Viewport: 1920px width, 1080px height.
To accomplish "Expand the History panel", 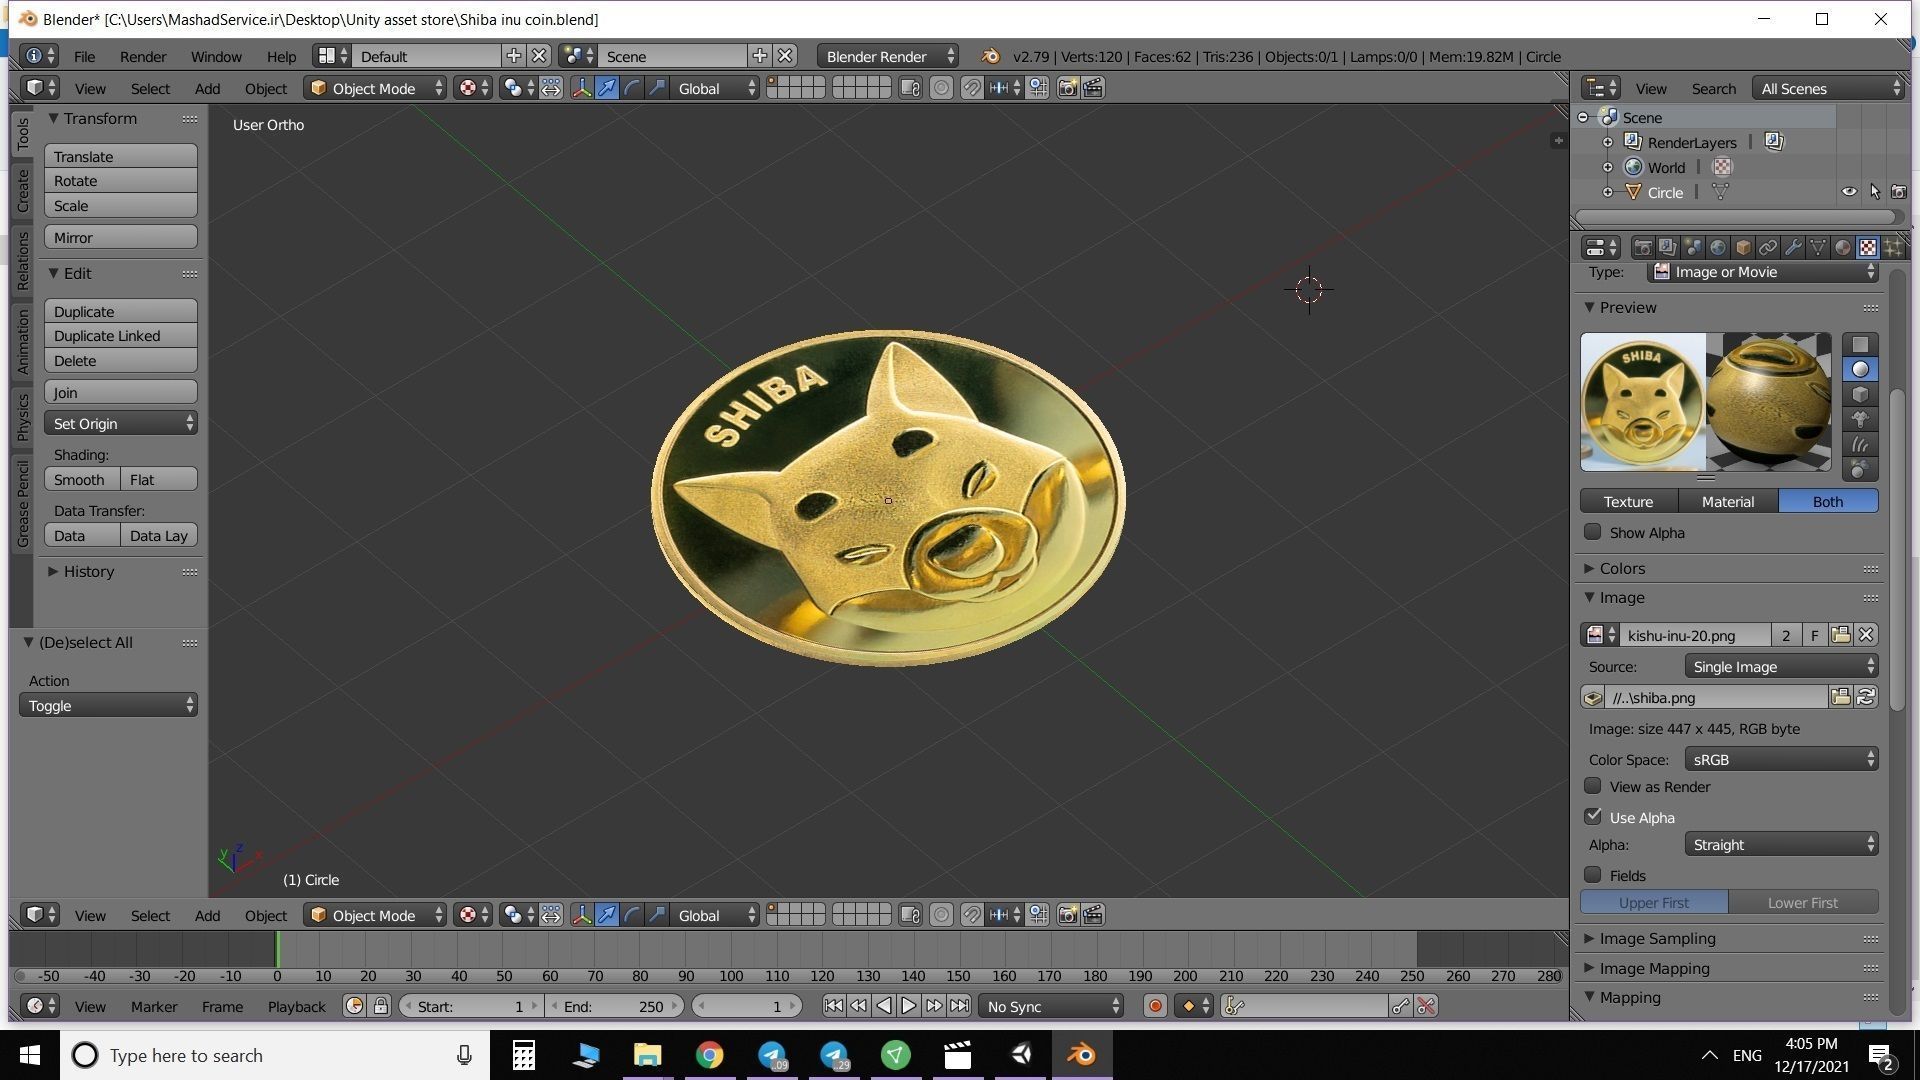I will 88,571.
